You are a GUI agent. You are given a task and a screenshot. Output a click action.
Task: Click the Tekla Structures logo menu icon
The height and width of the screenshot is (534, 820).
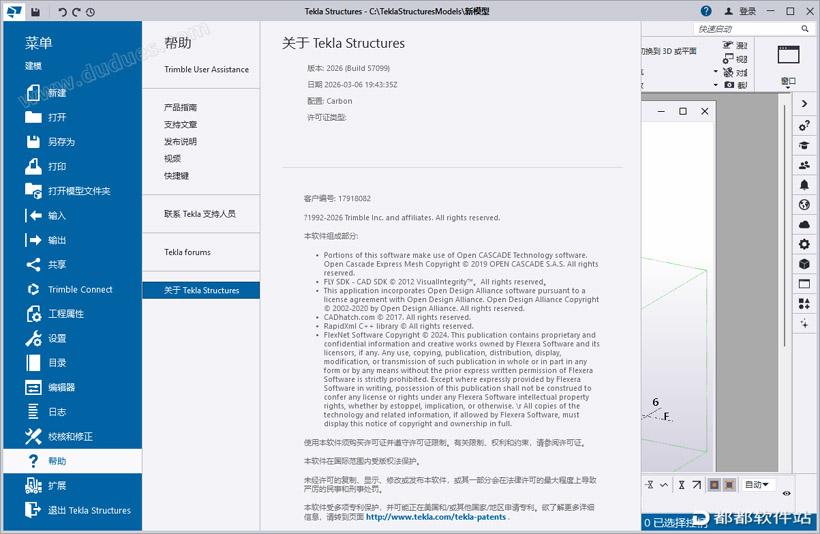(14, 11)
